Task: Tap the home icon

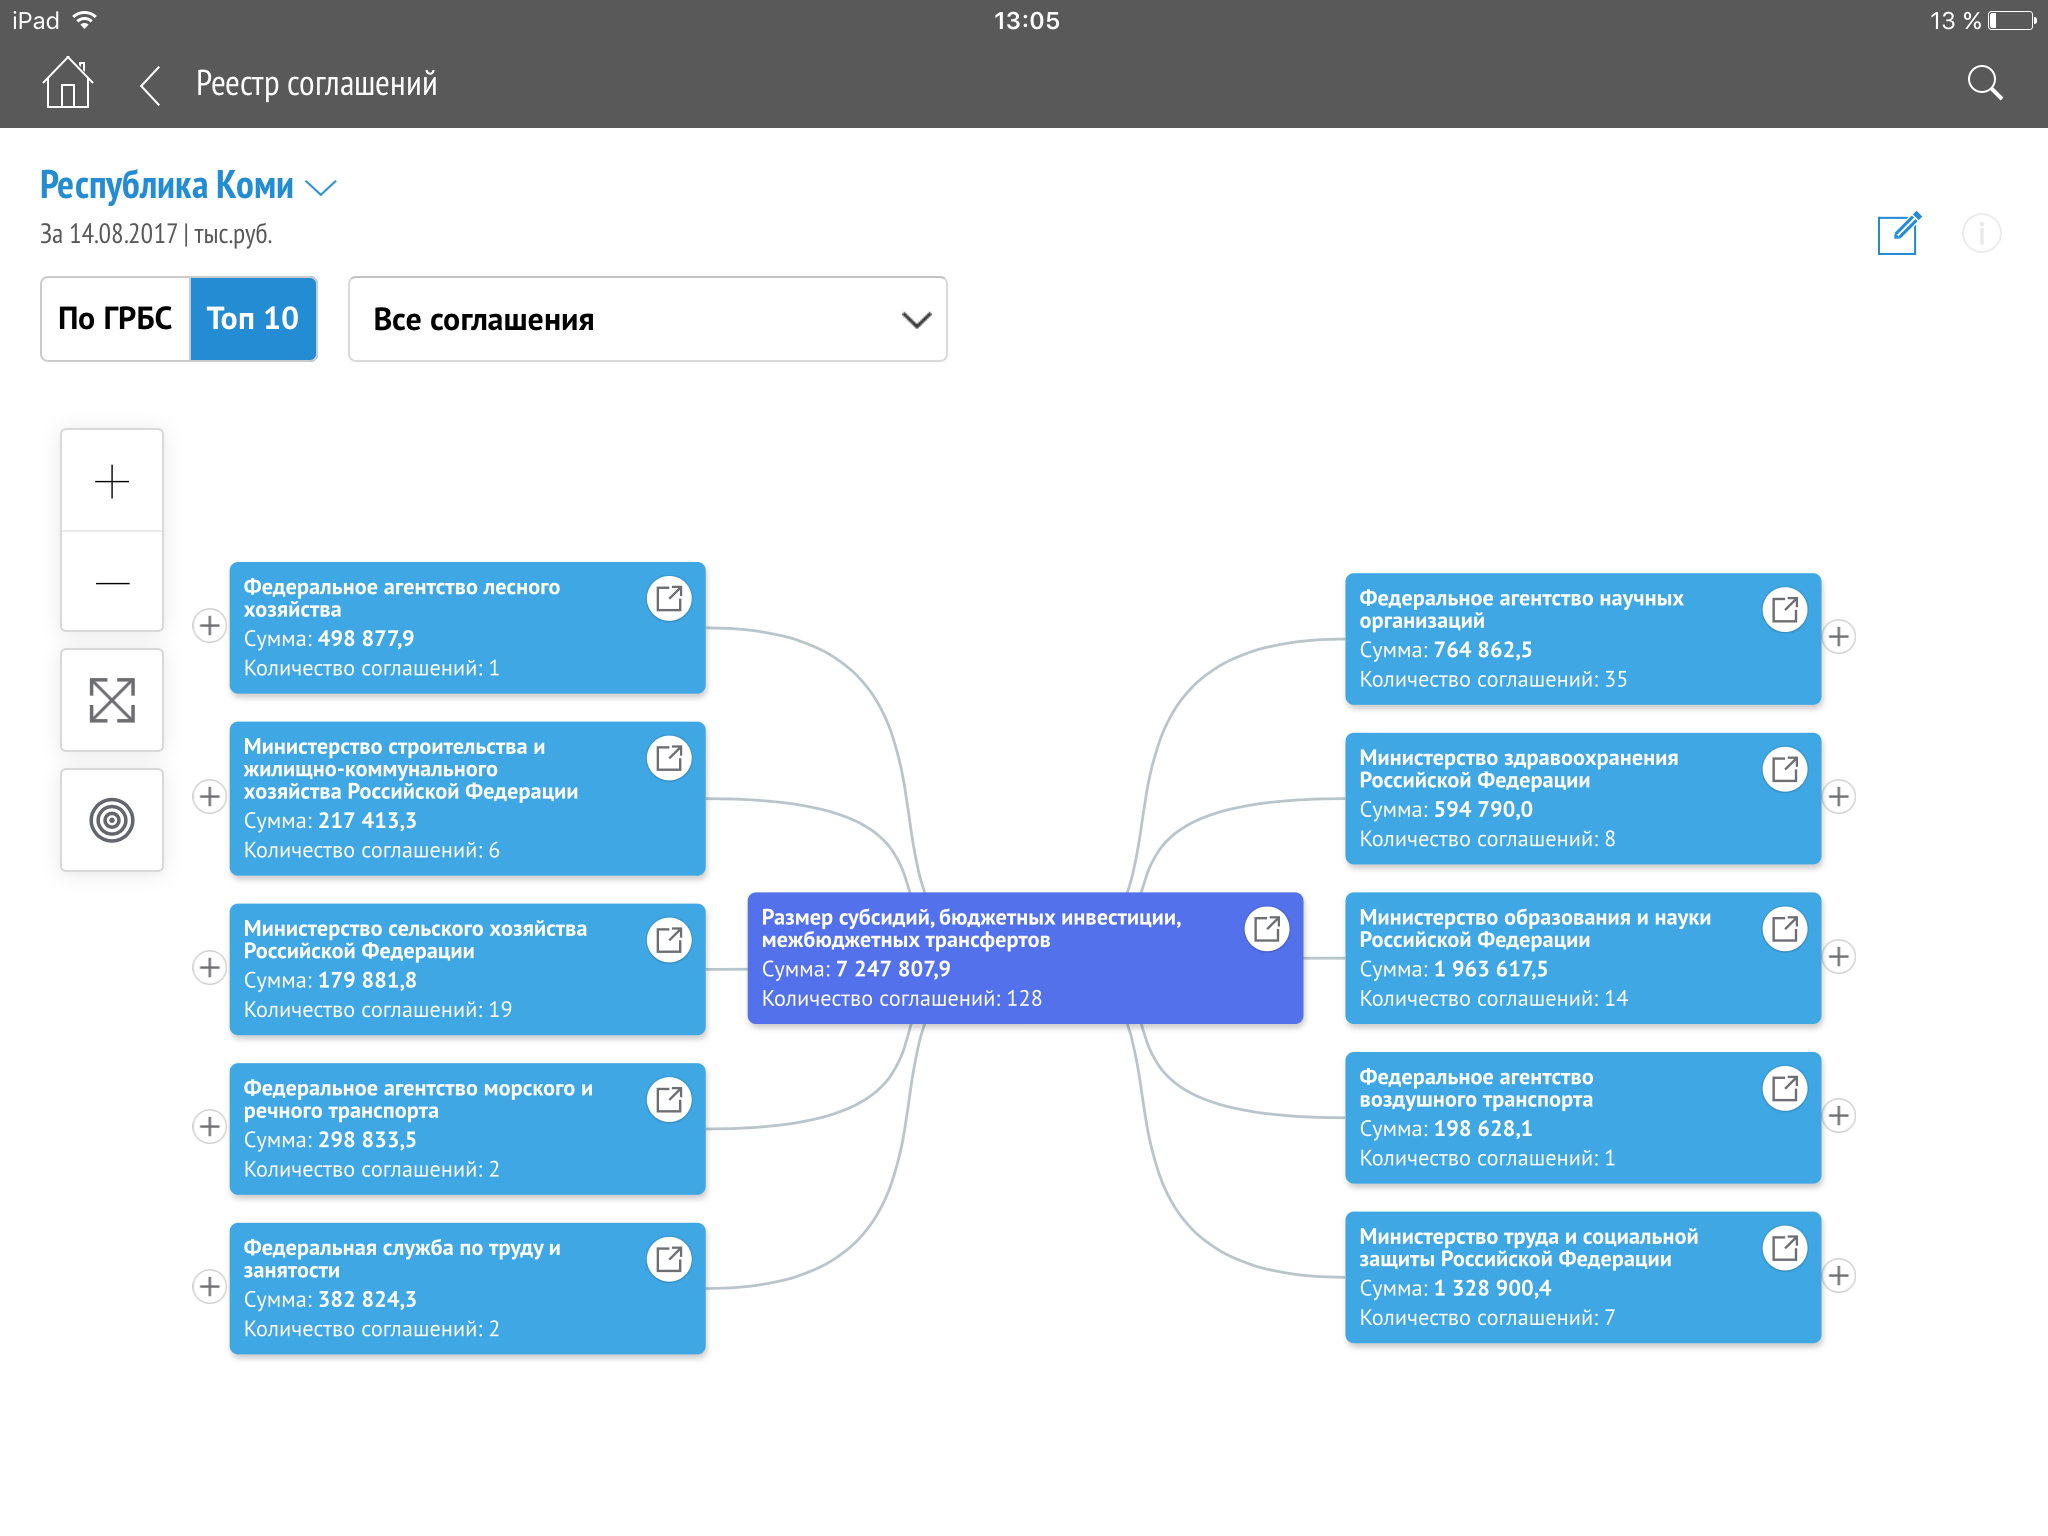Action: (x=67, y=83)
